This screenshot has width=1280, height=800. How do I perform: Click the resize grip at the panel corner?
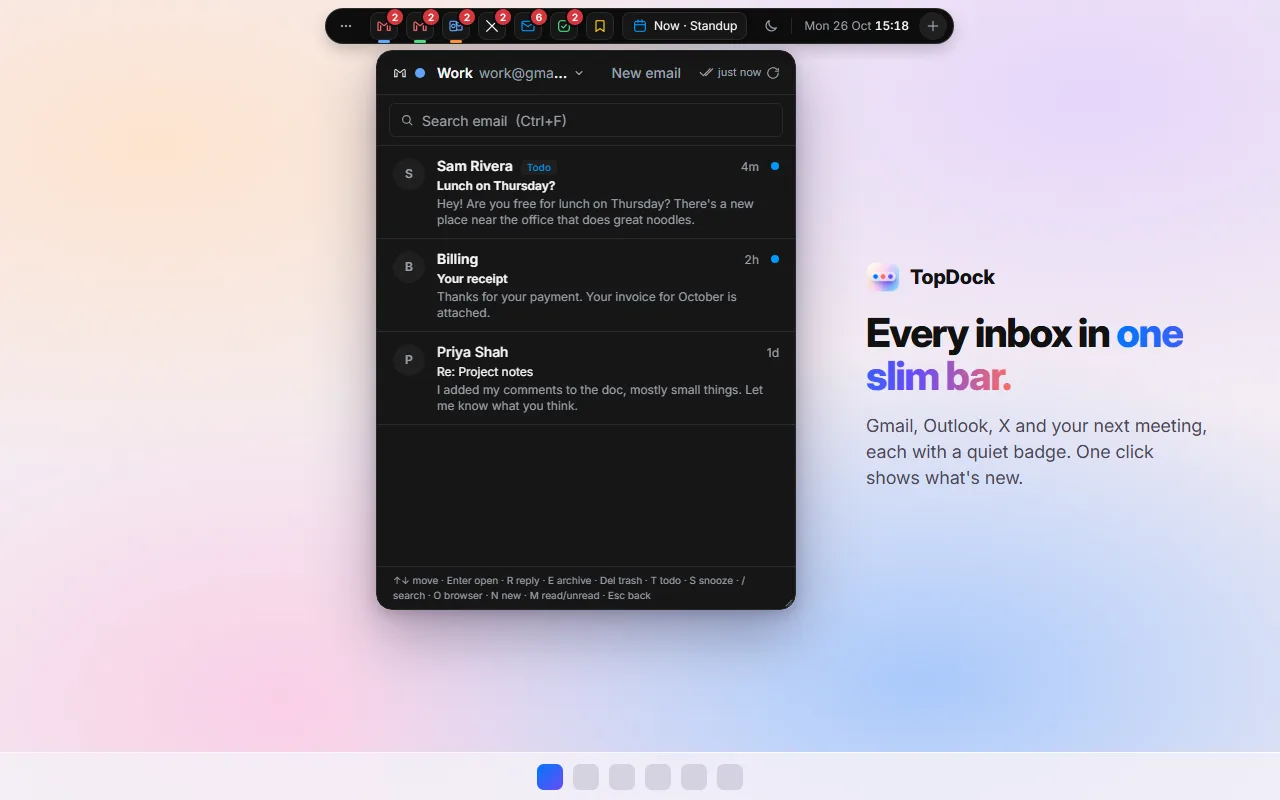[x=788, y=602]
